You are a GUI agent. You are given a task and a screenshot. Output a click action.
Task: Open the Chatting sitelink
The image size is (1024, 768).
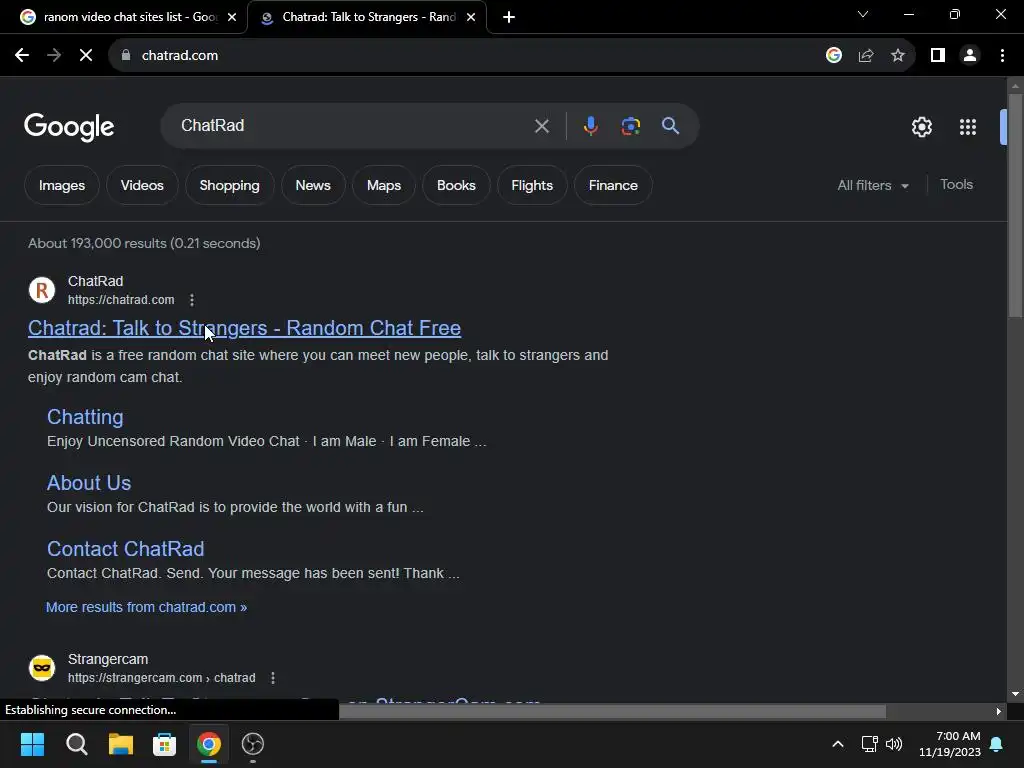coord(85,417)
